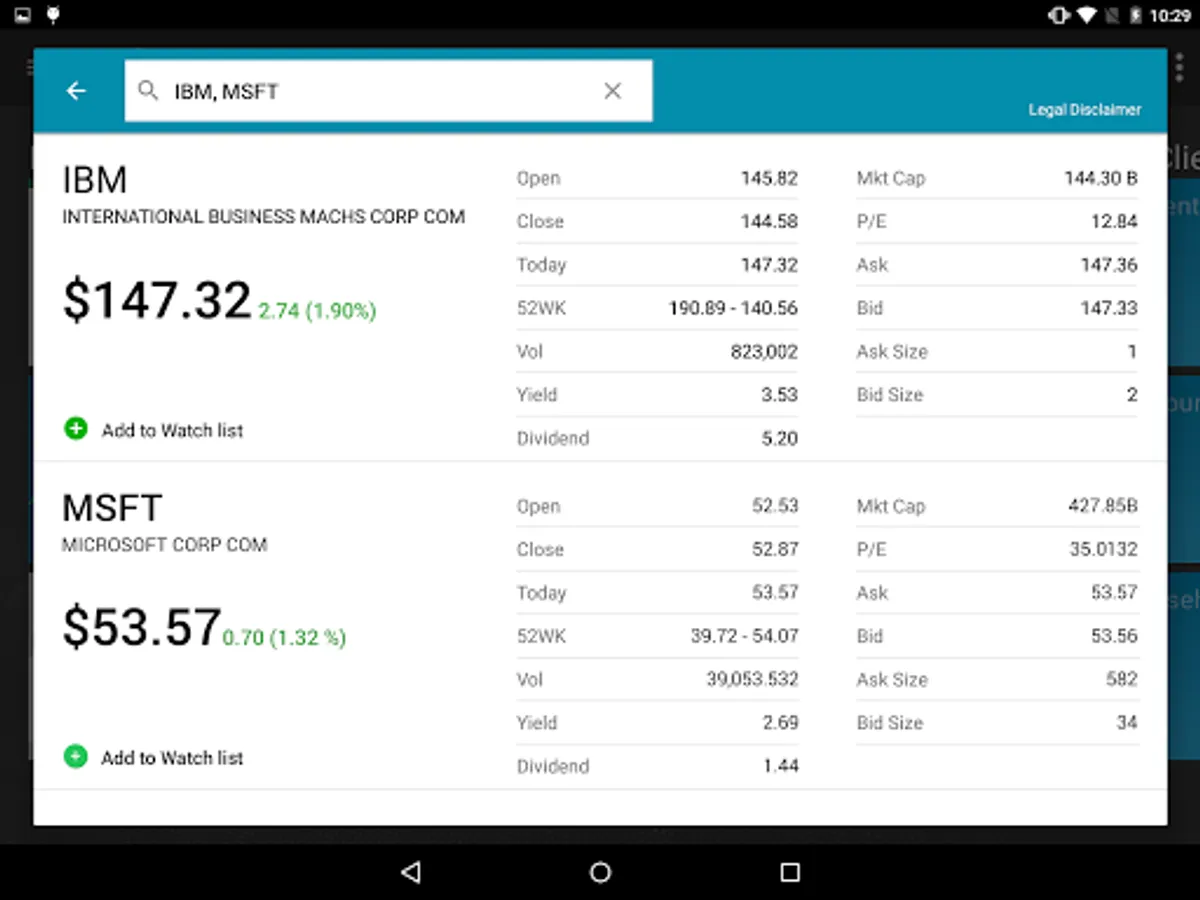Click IBM 'Add to Watch list' label
The image size is (1200, 900).
[172, 430]
